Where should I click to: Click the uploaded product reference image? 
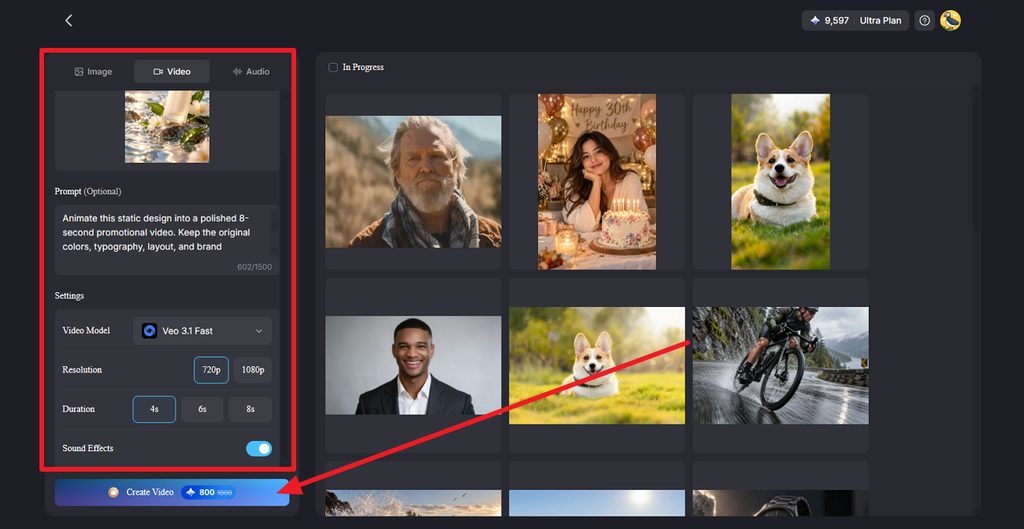click(x=167, y=127)
